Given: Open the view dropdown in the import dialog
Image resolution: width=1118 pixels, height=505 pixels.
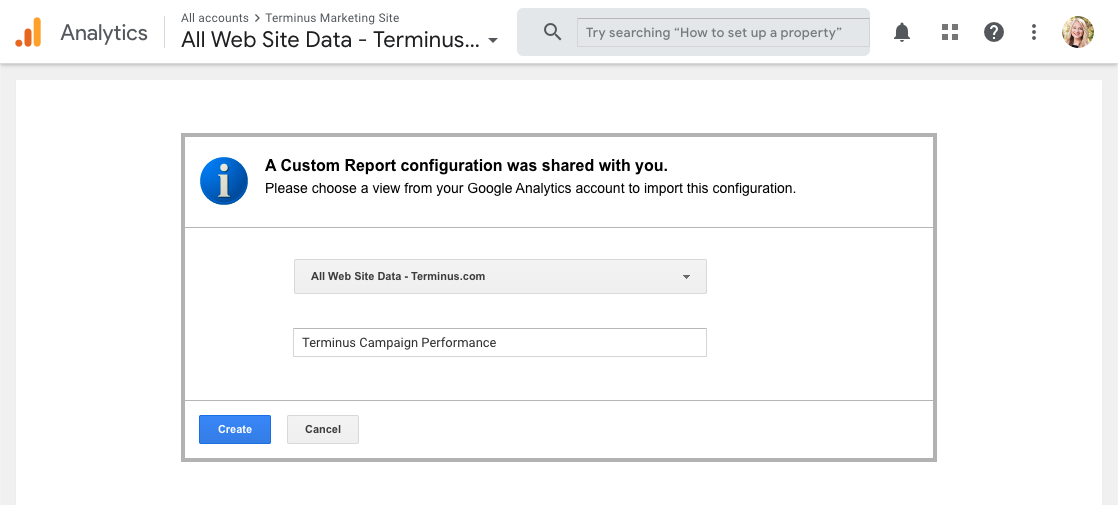Looking at the screenshot, I should pyautogui.click(x=500, y=276).
